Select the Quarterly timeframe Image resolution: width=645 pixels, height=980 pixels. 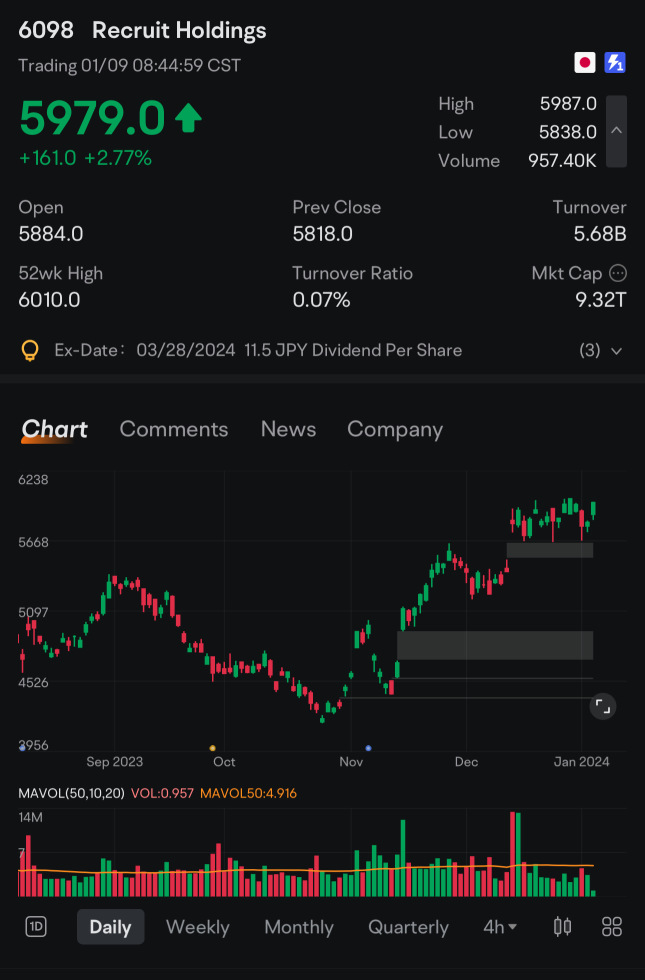point(408,927)
